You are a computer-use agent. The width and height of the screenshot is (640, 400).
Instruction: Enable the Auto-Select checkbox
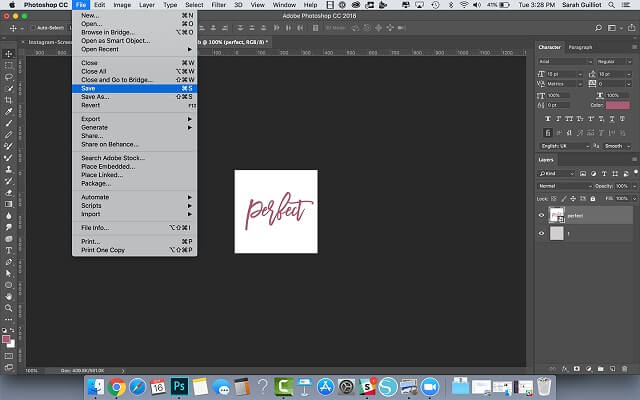coord(33,28)
